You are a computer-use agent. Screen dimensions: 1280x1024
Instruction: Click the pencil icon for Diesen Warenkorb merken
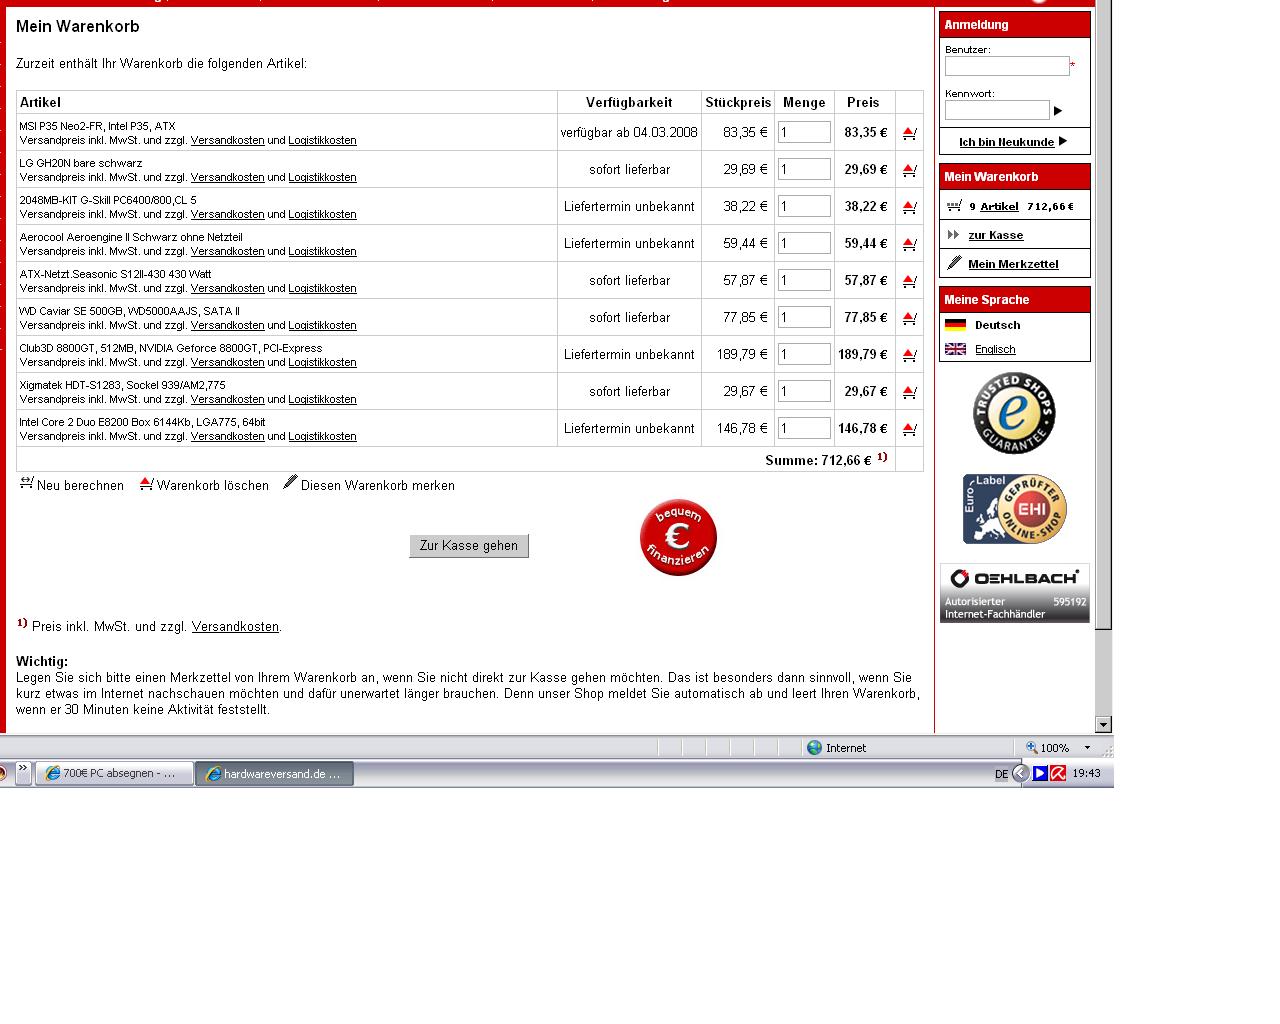(x=290, y=482)
